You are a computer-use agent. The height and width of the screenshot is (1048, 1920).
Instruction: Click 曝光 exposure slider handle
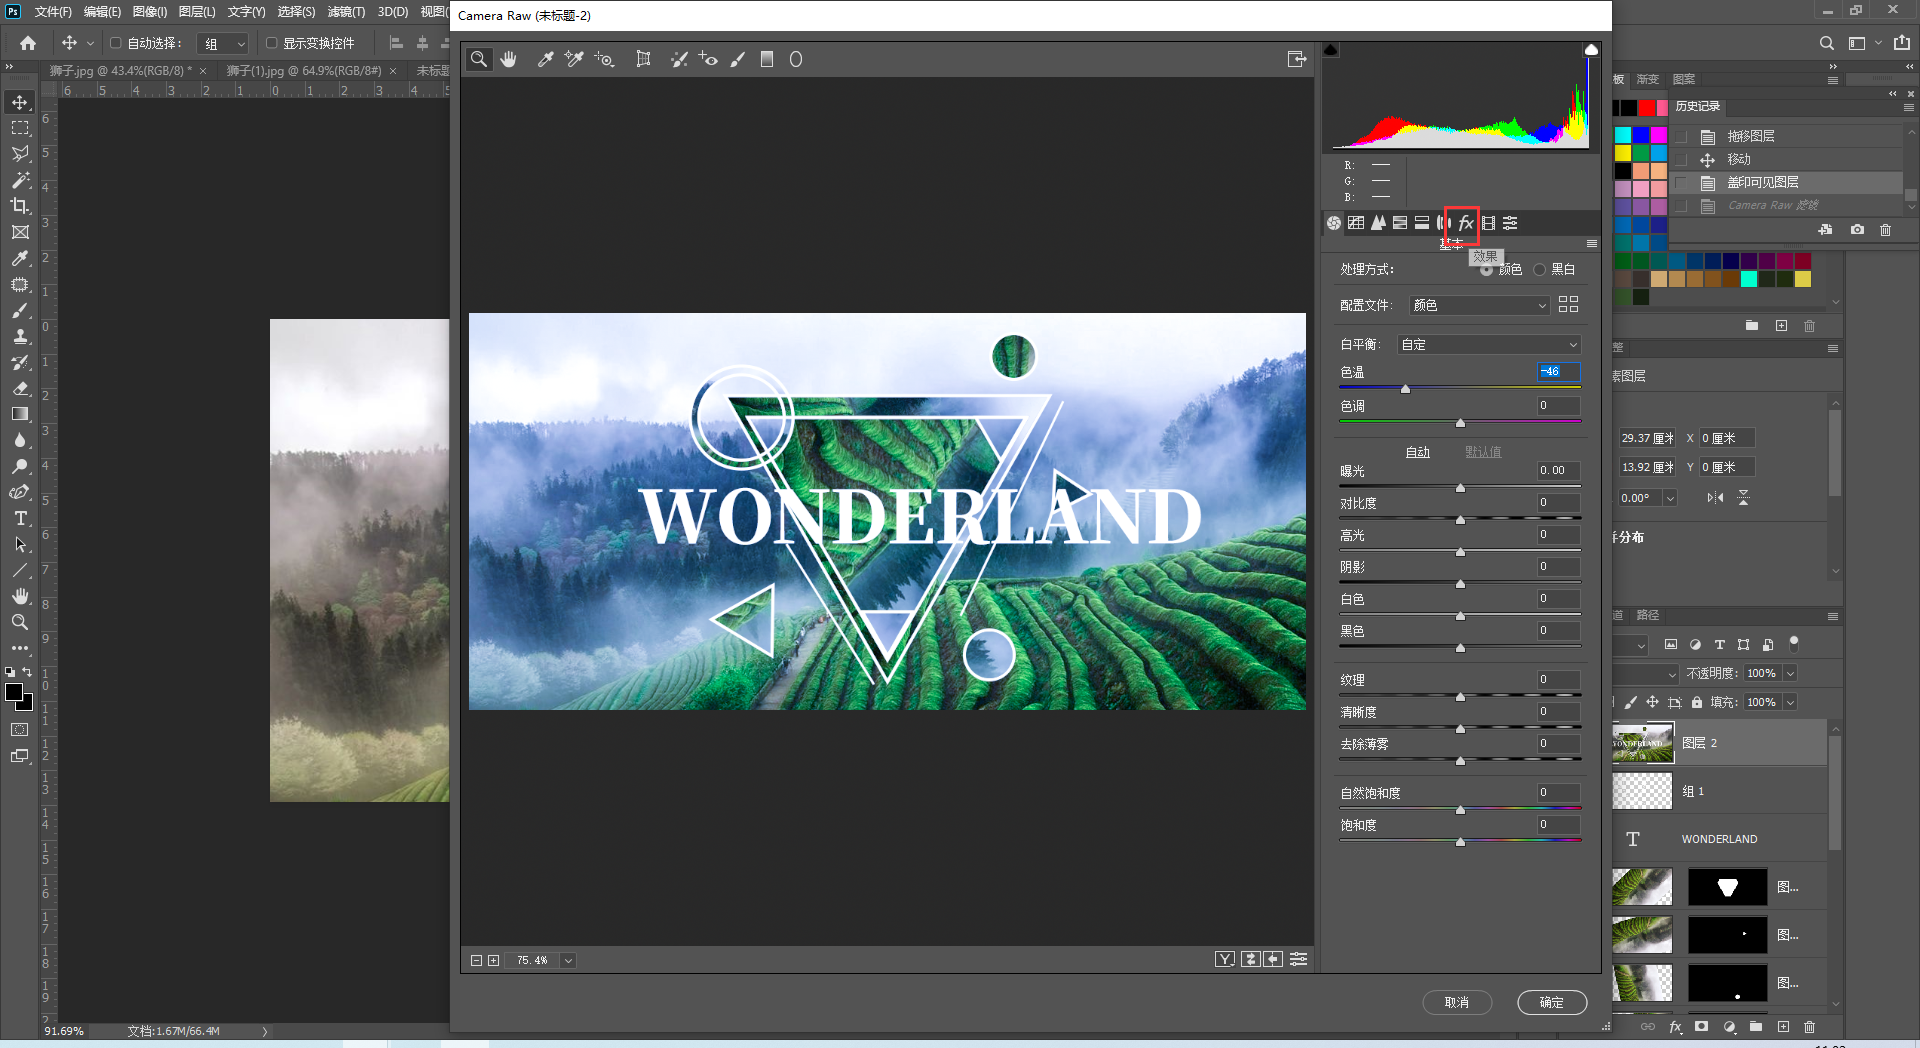[1460, 488]
